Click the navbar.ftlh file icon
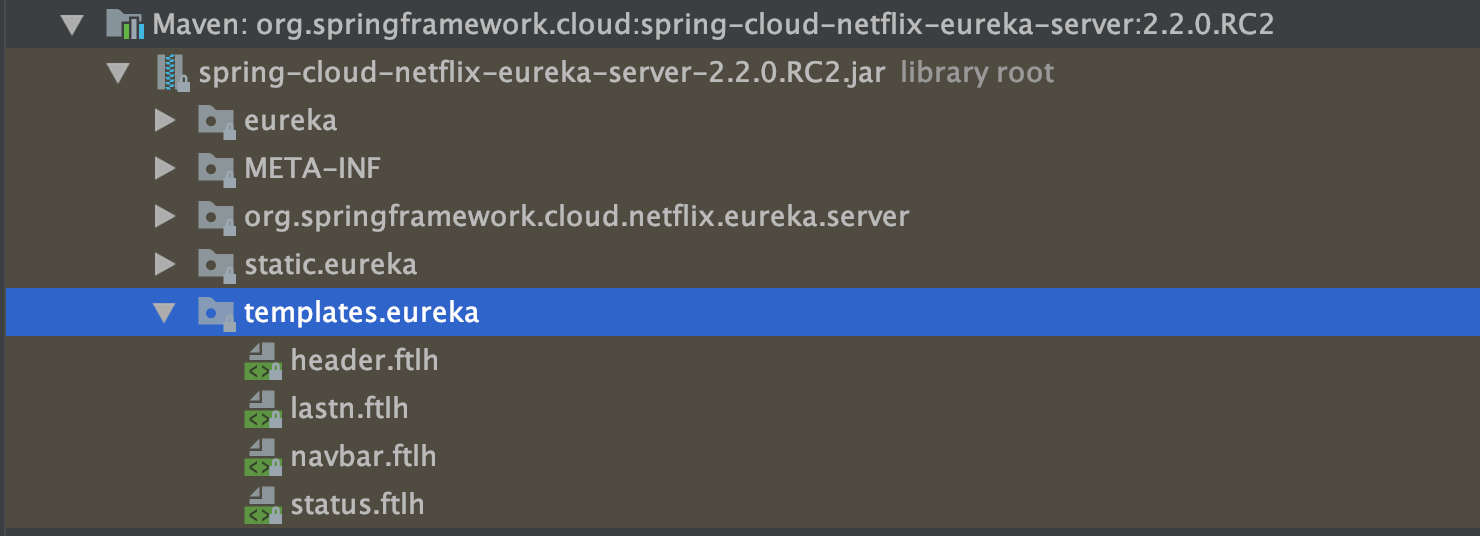The width and height of the screenshot is (1480, 536). [x=262, y=457]
